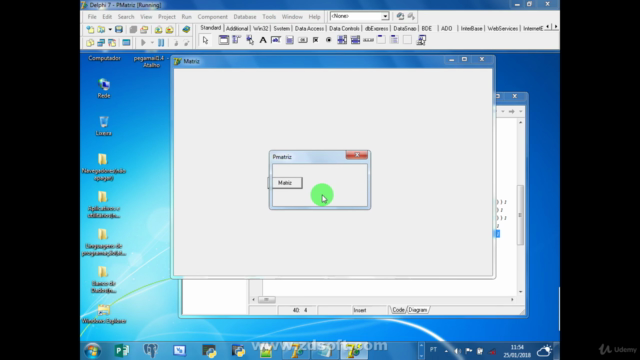Click the code editor vertical scrollbar thumb
Screen dimensions: 640x360
520,215
